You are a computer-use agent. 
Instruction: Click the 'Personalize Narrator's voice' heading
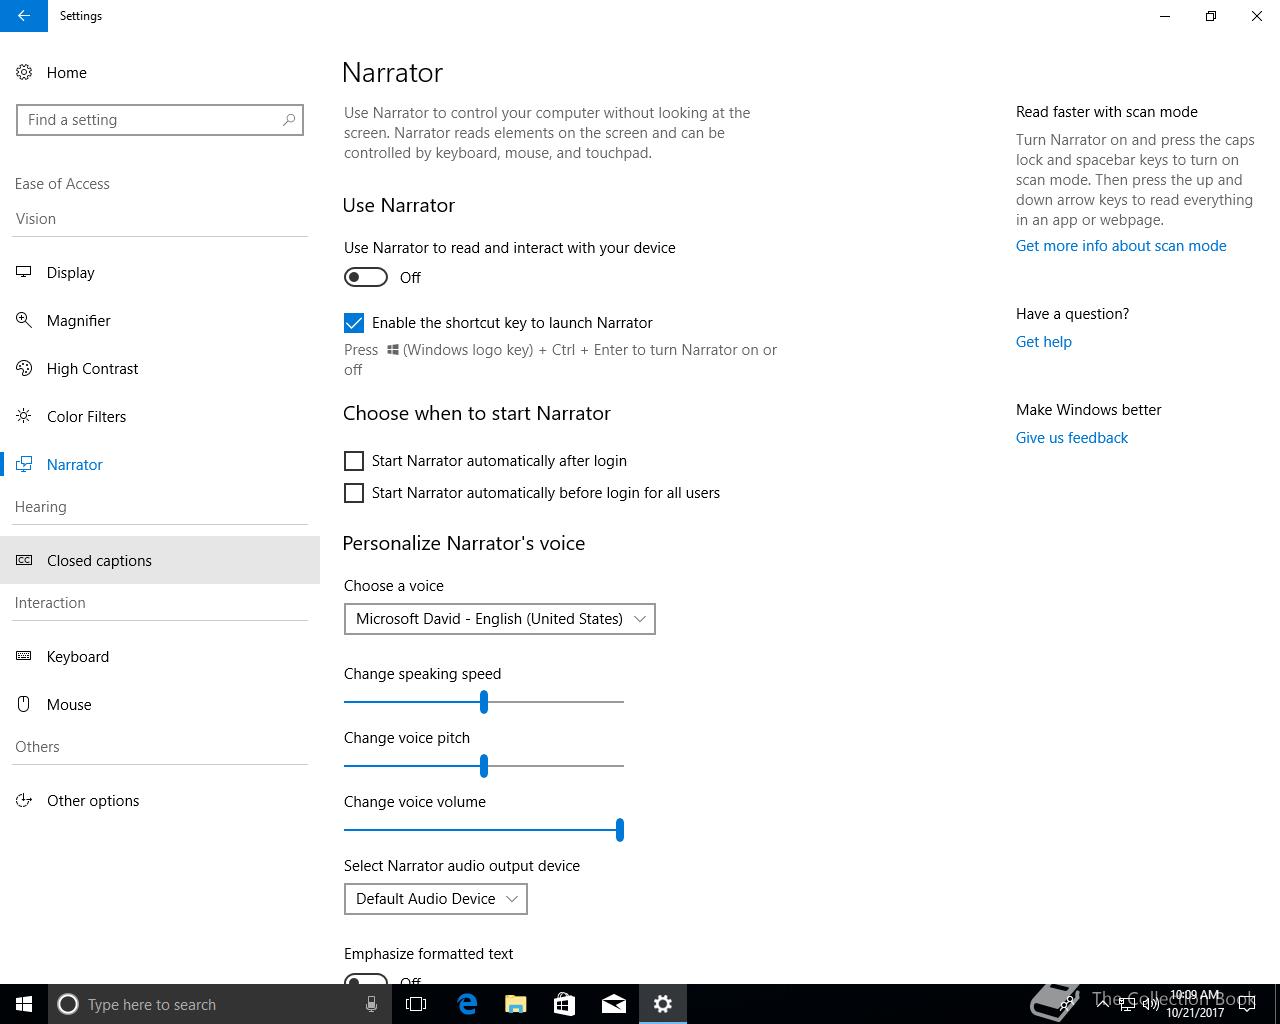click(464, 543)
